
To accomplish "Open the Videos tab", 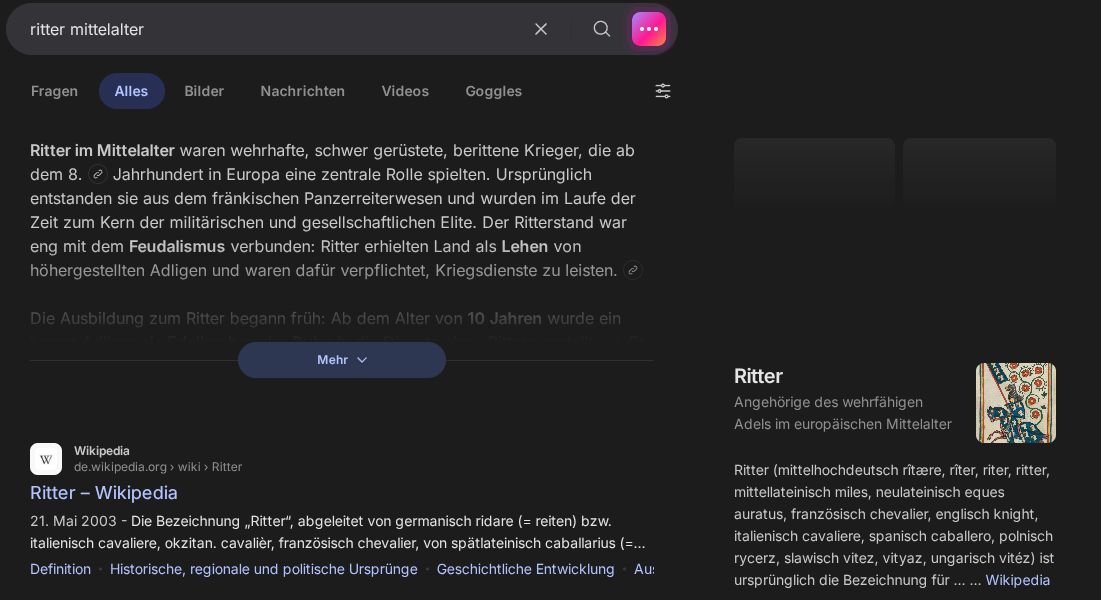I will click(x=405, y=91).
